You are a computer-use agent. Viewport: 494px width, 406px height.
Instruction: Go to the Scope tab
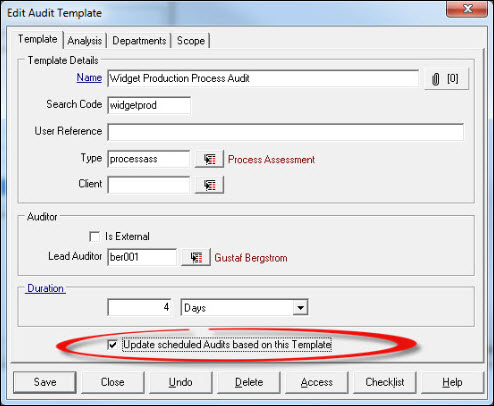point(191,41)
